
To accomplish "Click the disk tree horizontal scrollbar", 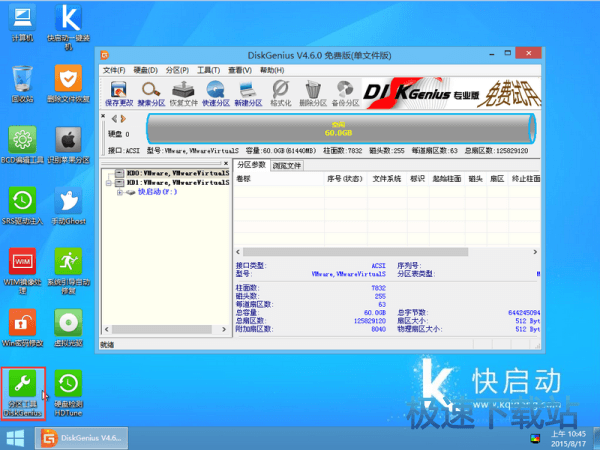I will 162,329.
